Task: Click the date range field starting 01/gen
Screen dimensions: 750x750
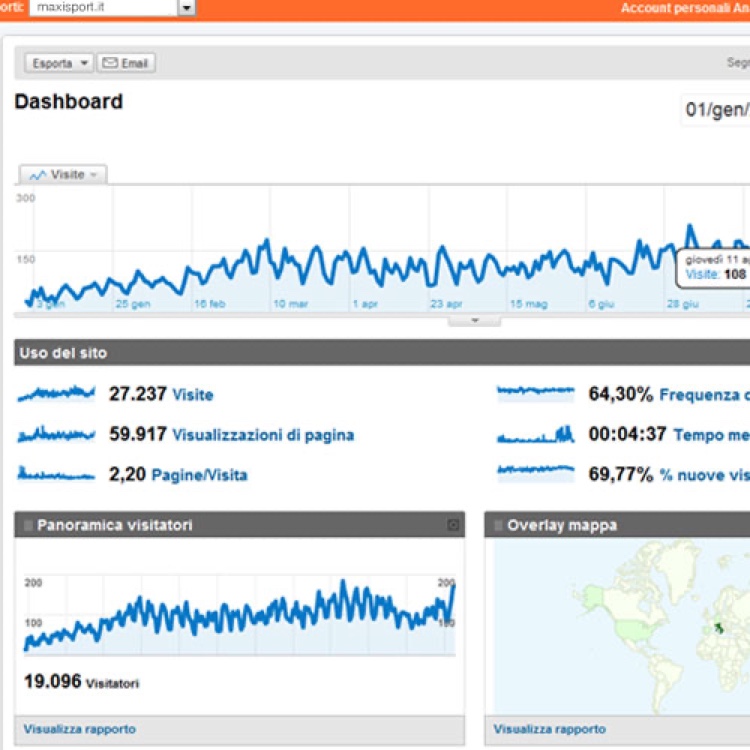Action: tap(715, 108)
